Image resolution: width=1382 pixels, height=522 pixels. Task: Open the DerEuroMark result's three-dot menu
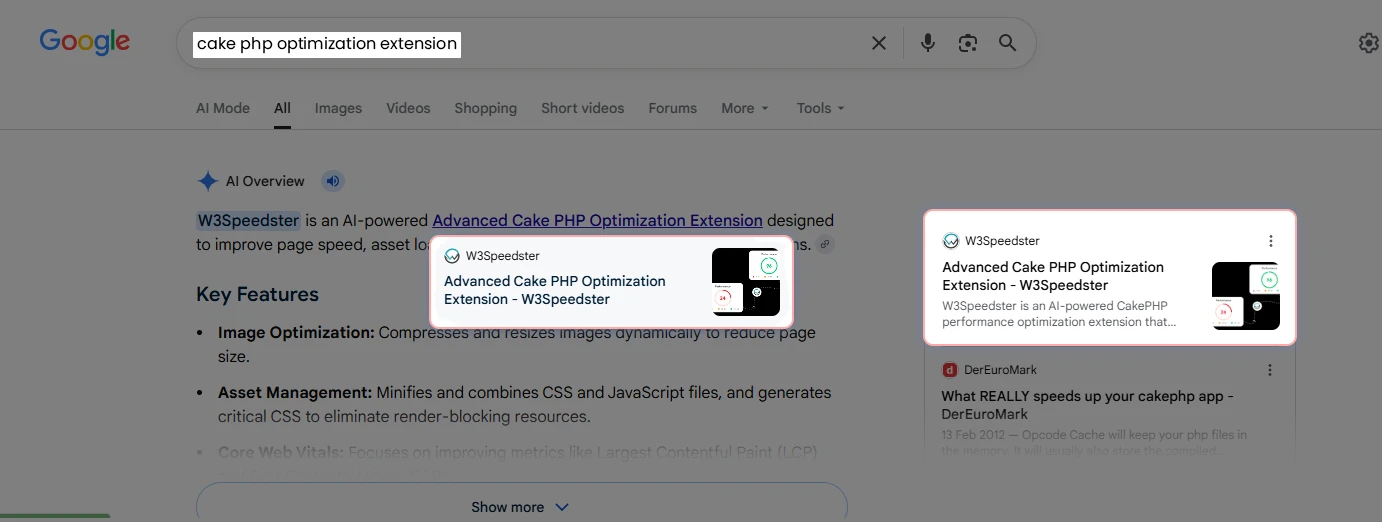[1270, 370]
